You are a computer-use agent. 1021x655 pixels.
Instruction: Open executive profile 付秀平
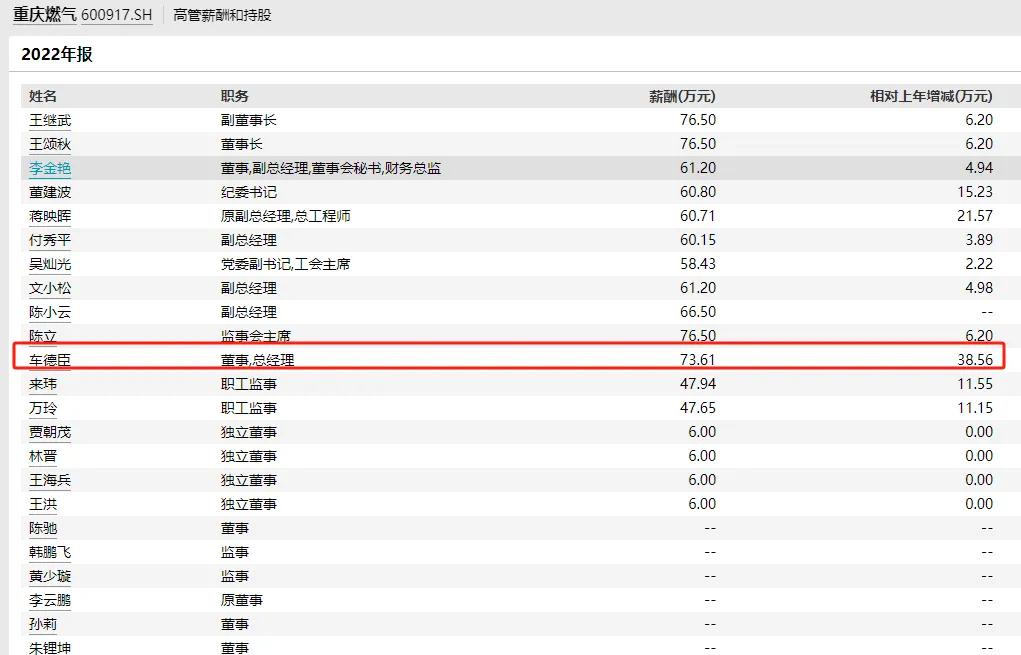[x=50, y=240]
